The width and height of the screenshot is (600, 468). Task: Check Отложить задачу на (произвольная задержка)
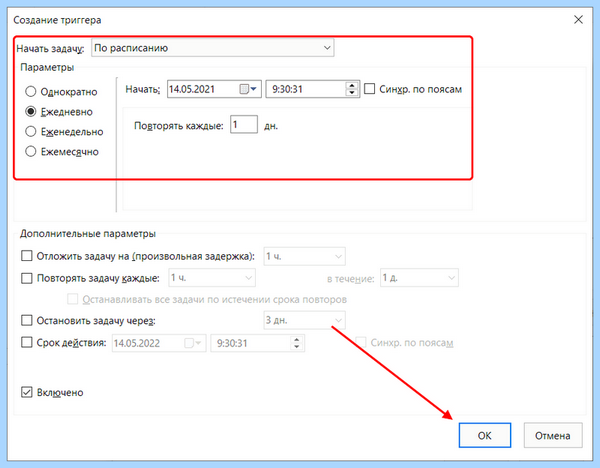click(x=26, y=256)
